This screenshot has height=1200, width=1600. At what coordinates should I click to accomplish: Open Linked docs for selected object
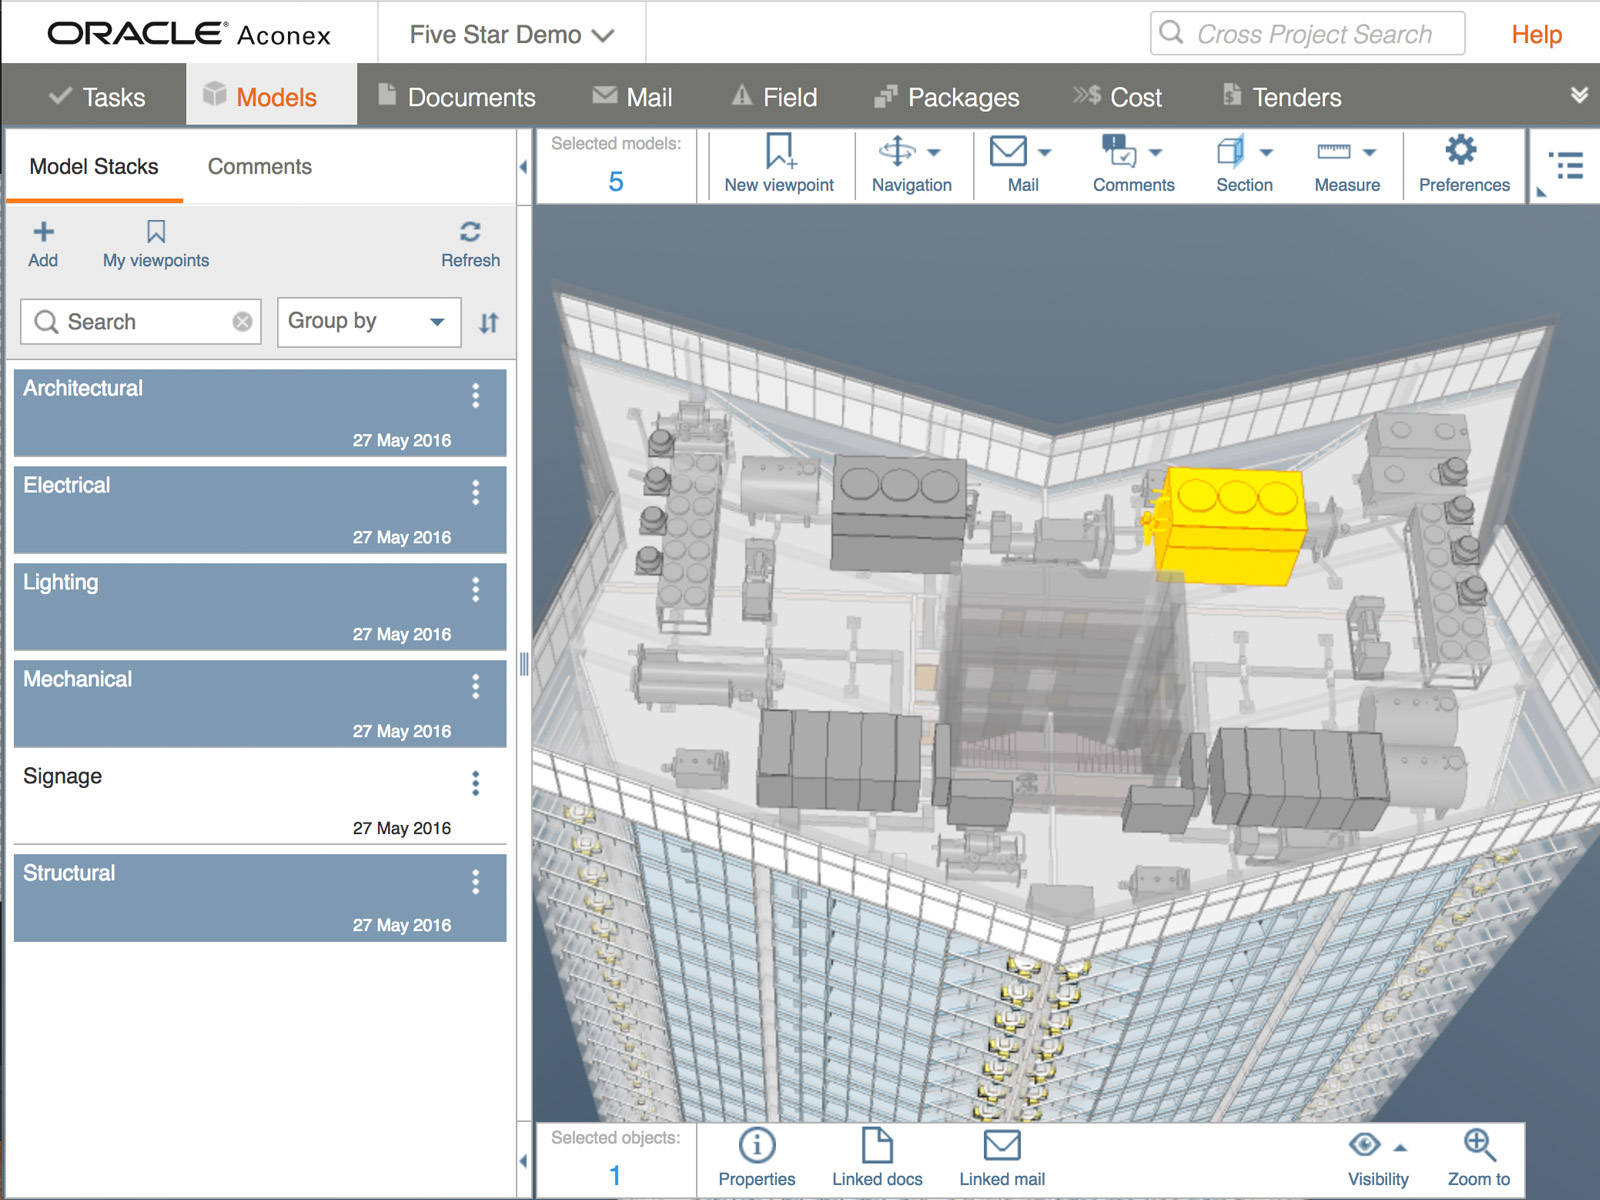coord(876,1145)
